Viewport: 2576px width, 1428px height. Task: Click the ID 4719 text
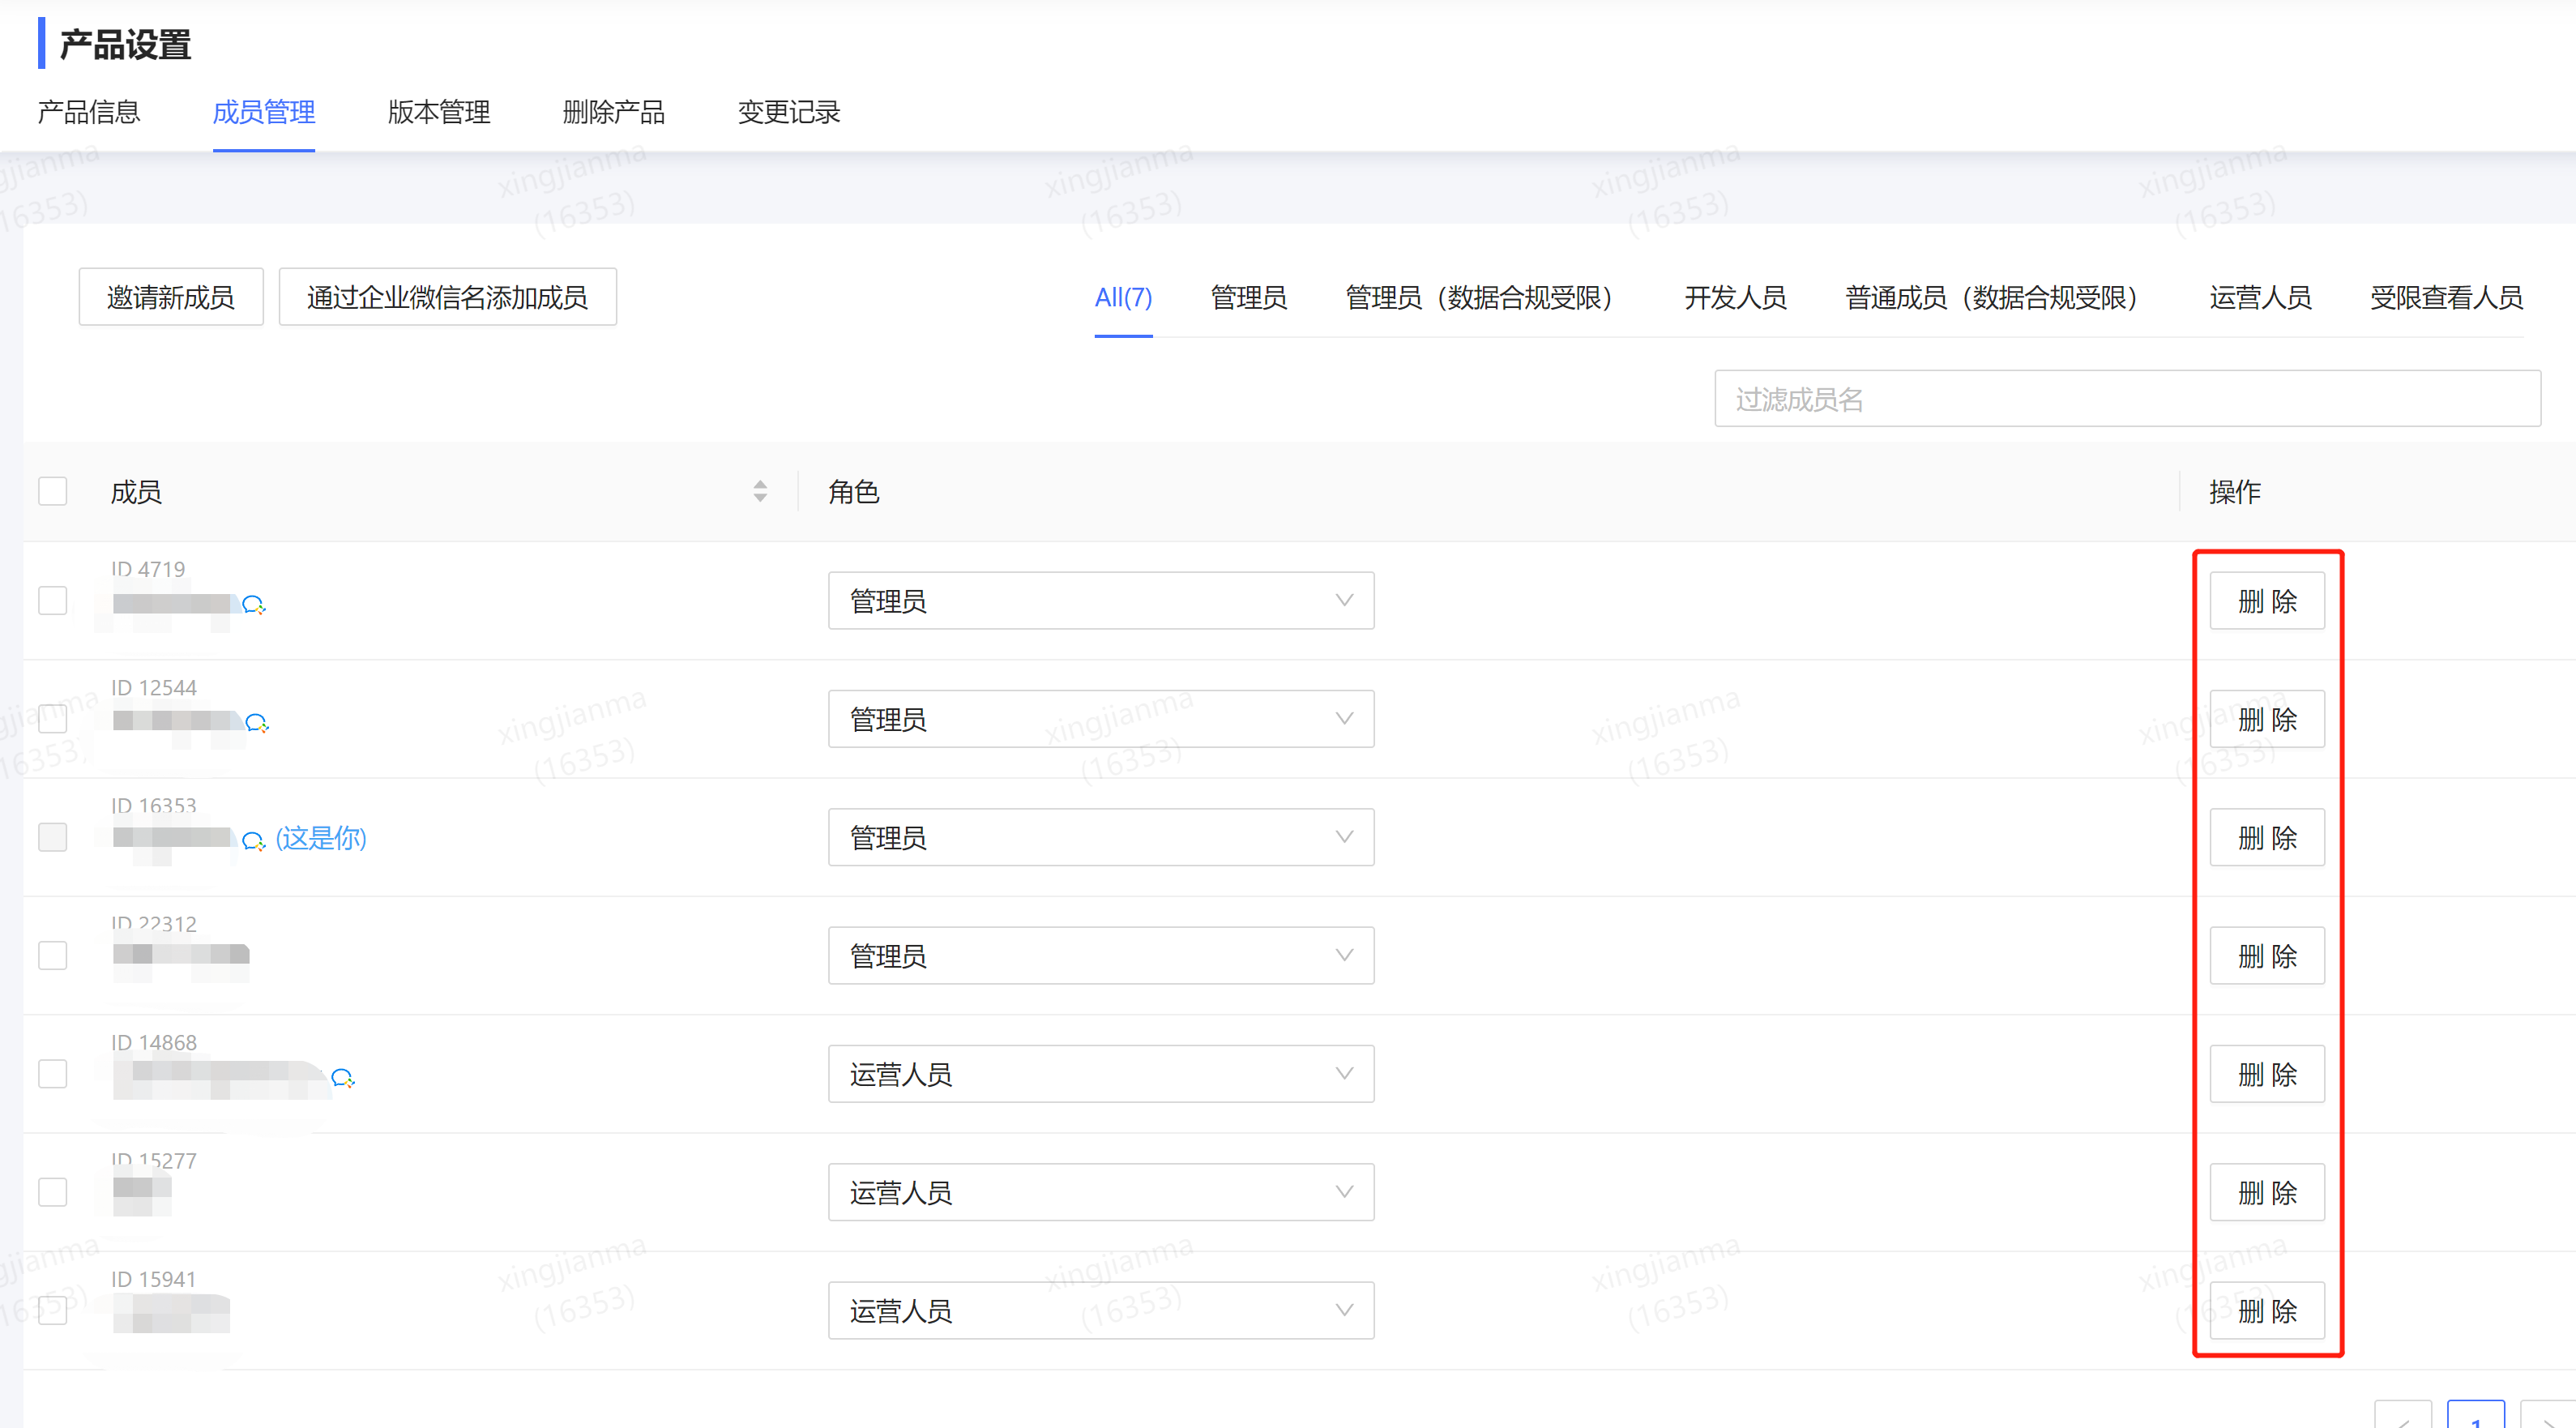click(148, 569)
